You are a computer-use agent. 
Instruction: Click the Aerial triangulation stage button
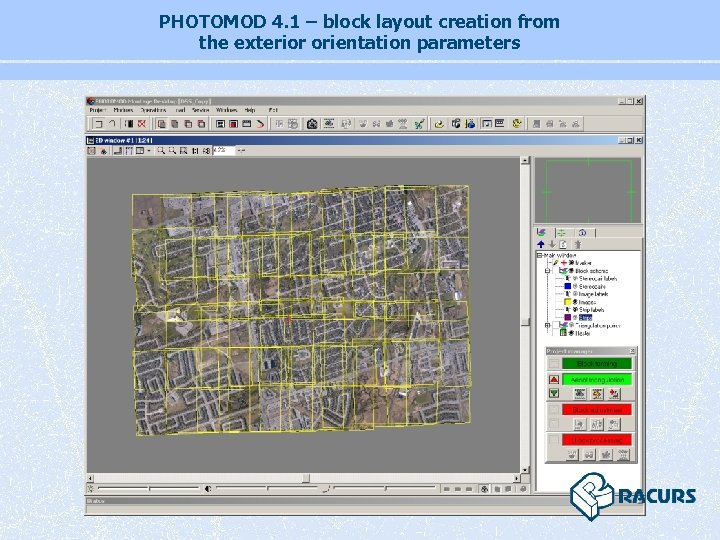click(x=597, y=380)
